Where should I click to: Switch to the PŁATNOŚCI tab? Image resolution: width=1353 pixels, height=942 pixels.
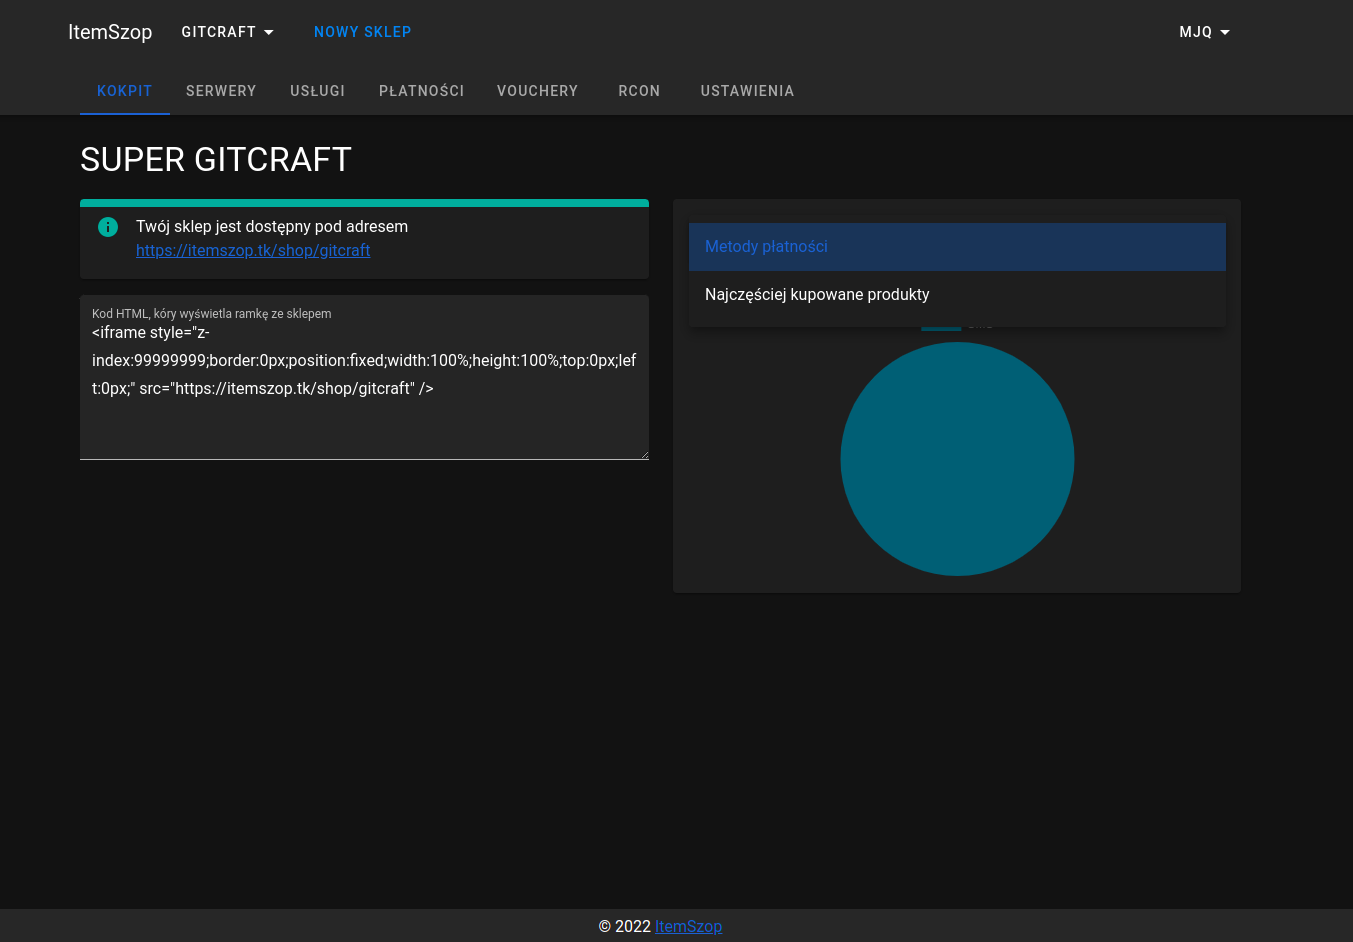coord(421,91)
